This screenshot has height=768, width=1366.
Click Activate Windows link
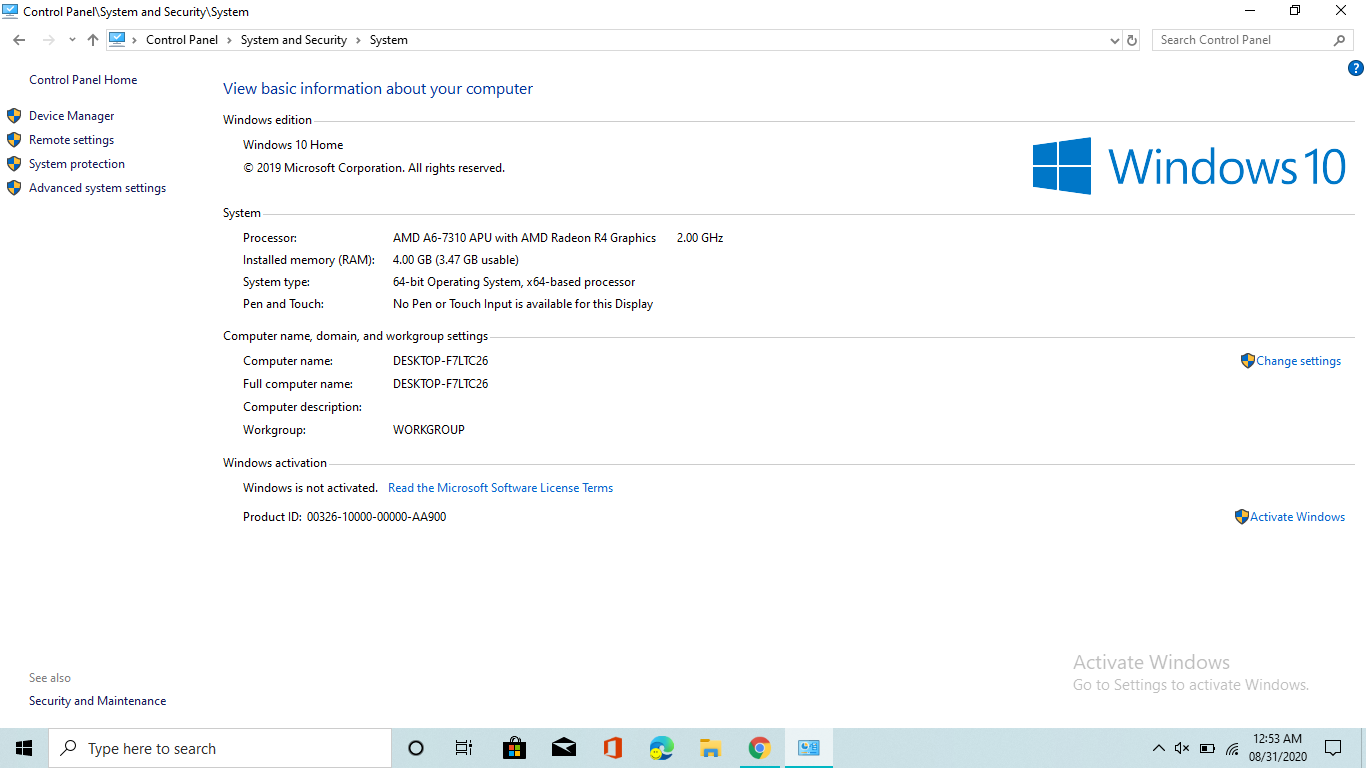[1297, 517]
